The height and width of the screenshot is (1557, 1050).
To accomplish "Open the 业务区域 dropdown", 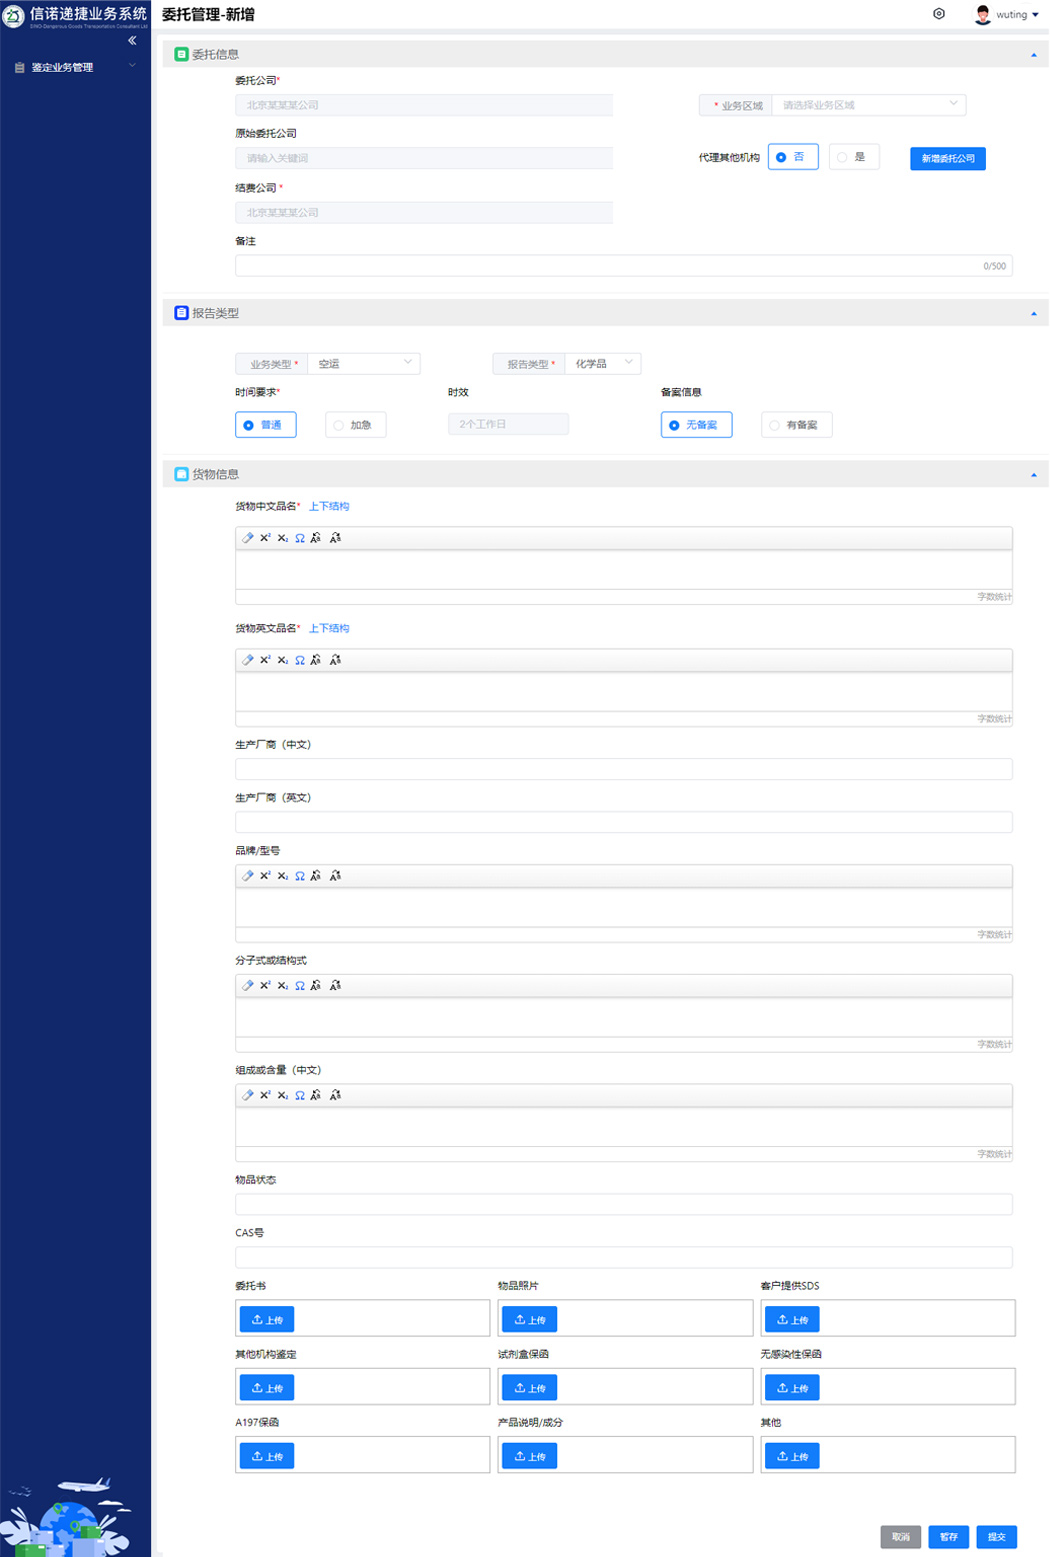I will click(x=868, y=105).
